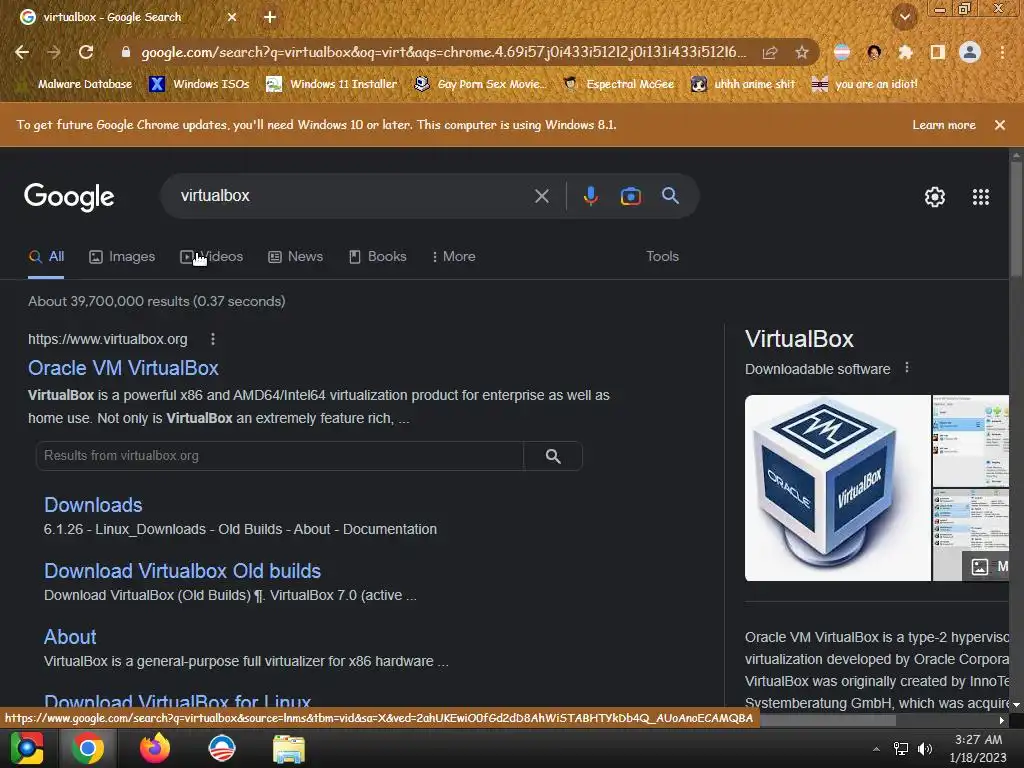Switch to the News tab
Viewport: 1024px width, 768px height.
point(296,257)
